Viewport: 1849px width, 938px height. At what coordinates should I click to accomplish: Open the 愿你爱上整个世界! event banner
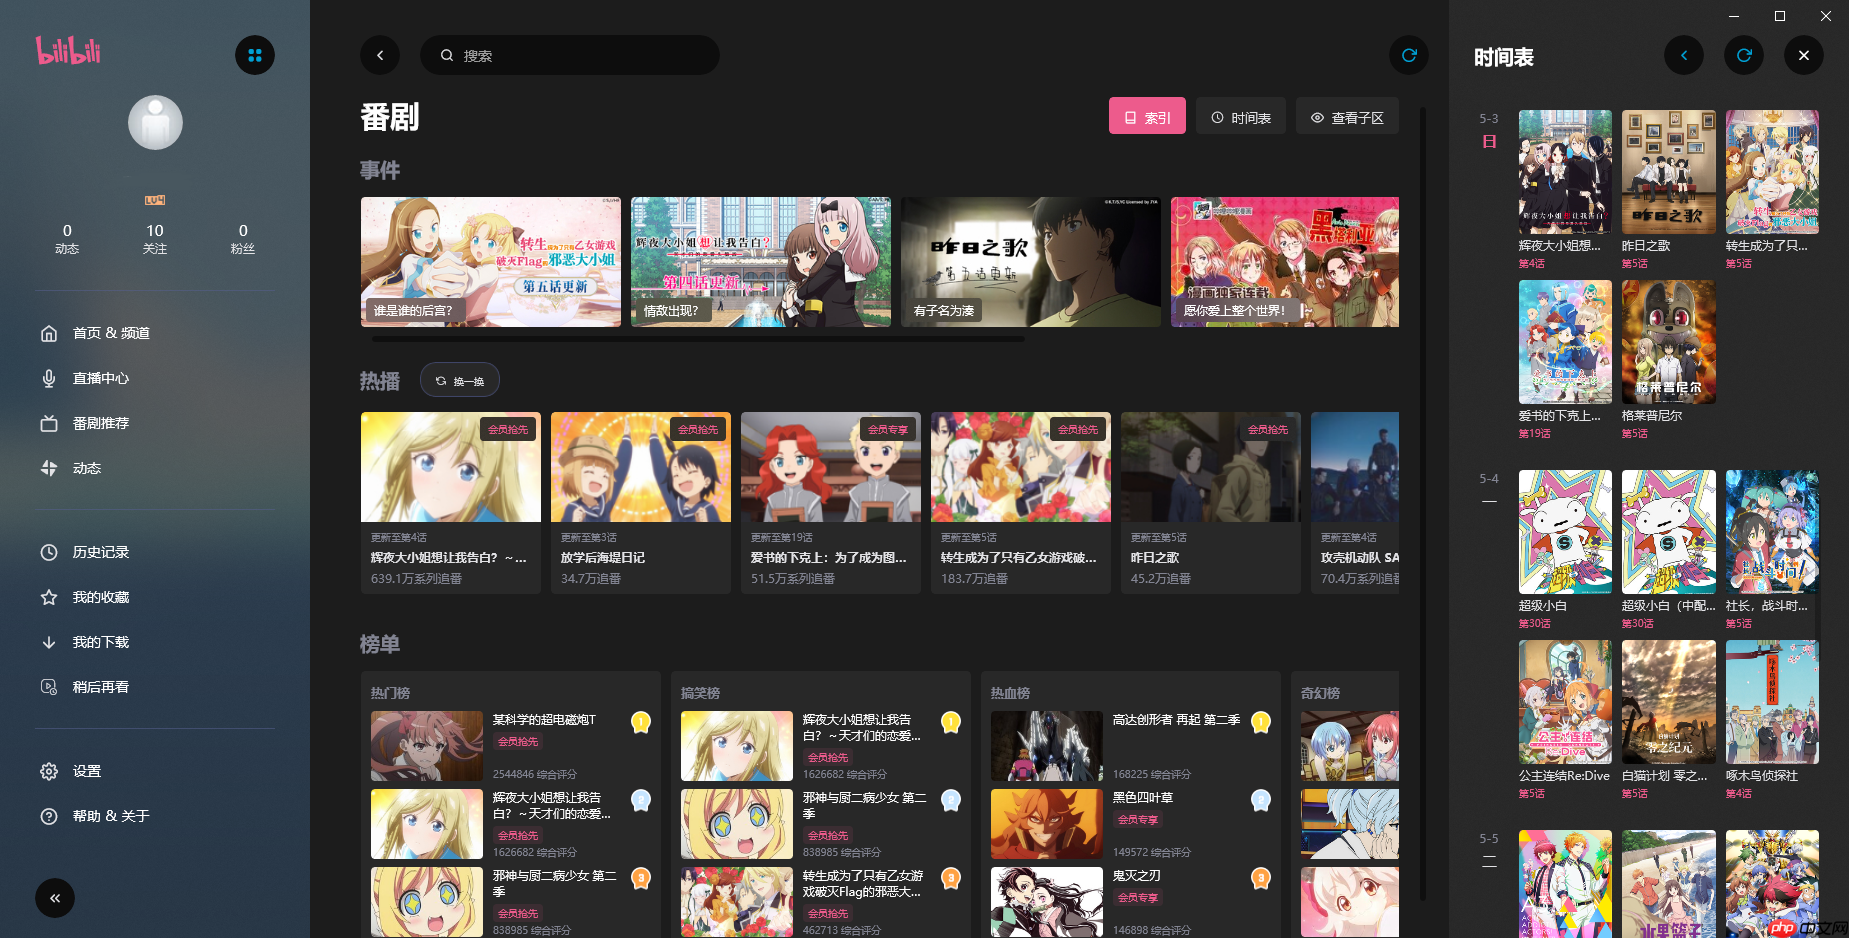point(1285,262)
